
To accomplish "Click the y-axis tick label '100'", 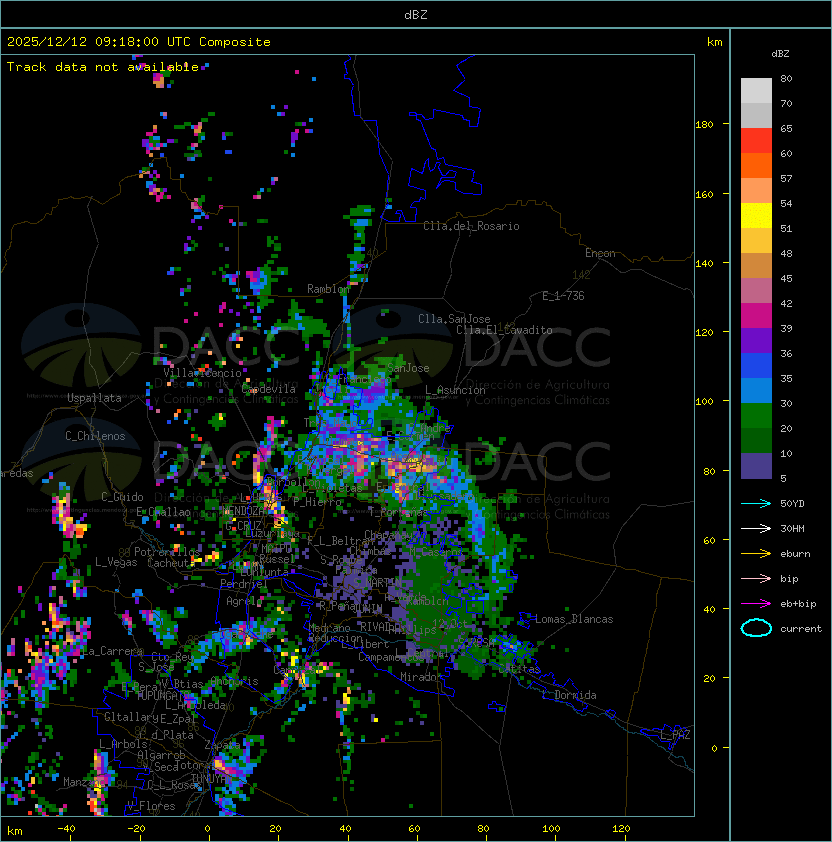I will pos(704,402).
